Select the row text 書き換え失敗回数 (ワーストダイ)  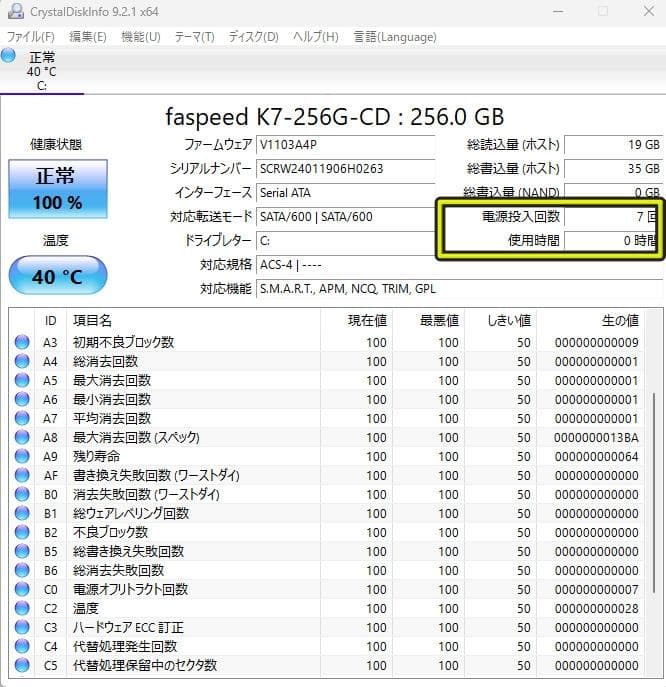156,475
